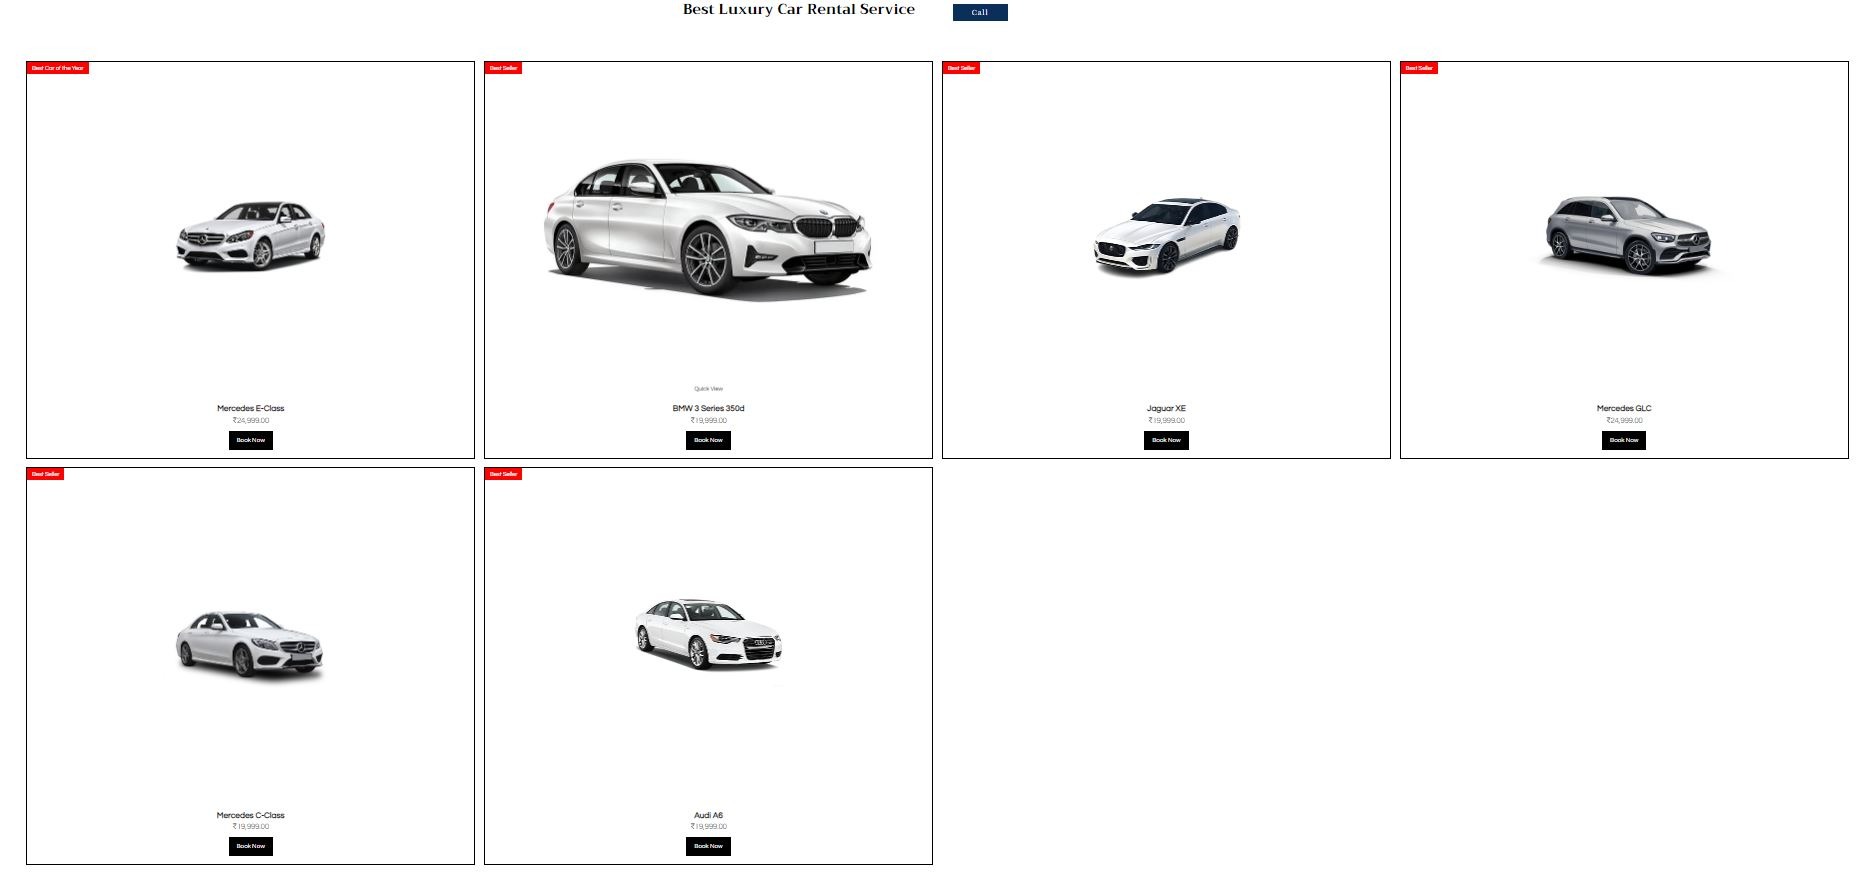
Task: Click Best Seller badge on Jaguar XE card
Action: click(x=961, y=68)
